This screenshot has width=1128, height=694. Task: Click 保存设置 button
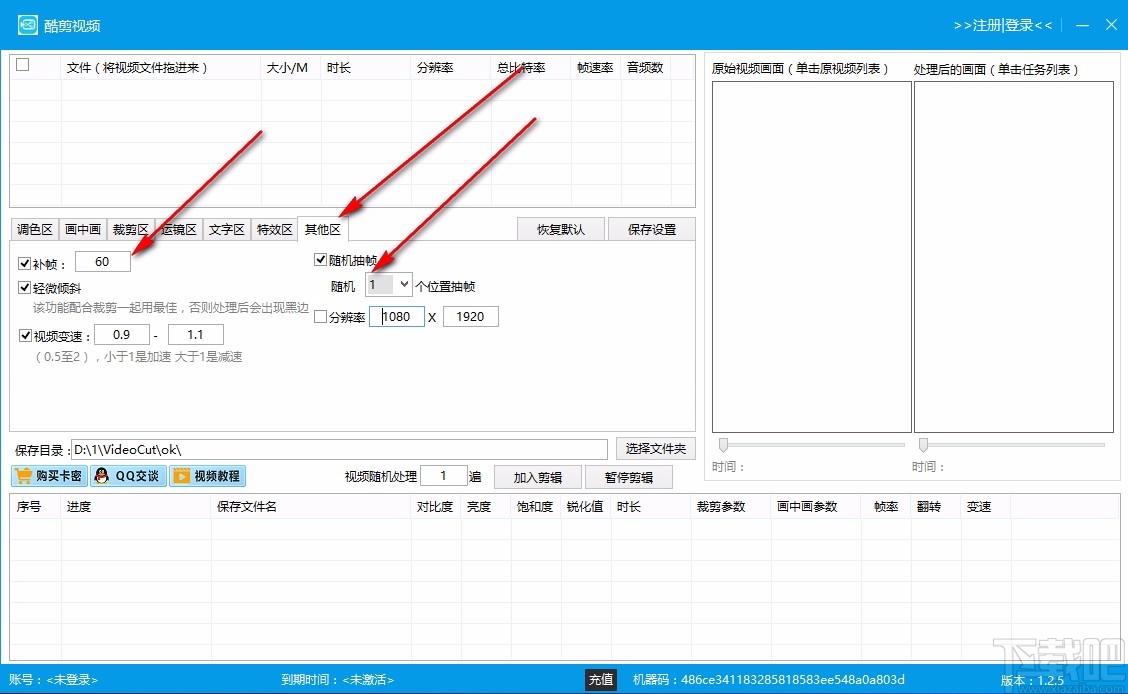click(652, 229)
